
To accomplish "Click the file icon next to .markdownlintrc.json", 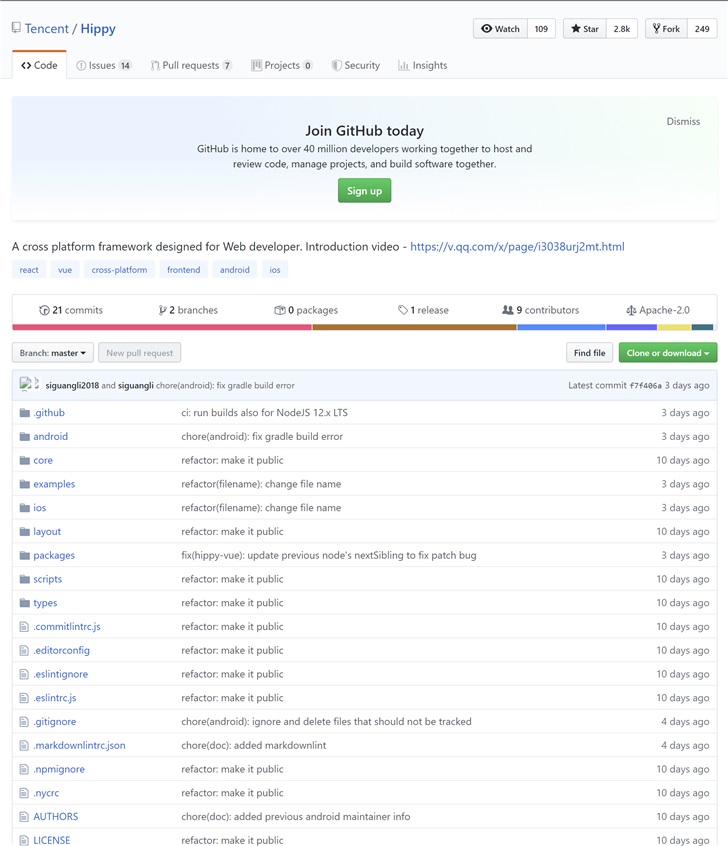I will point(24,745).
